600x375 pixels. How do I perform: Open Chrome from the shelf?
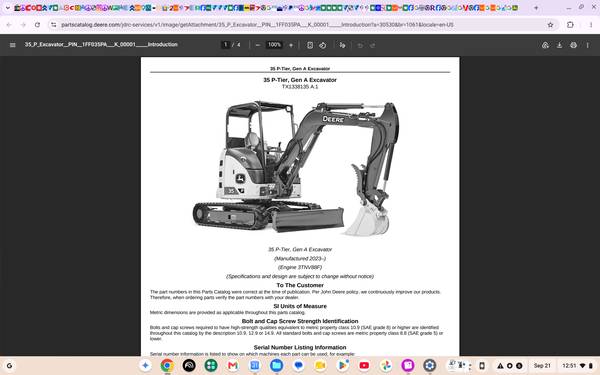click(167, 365)
